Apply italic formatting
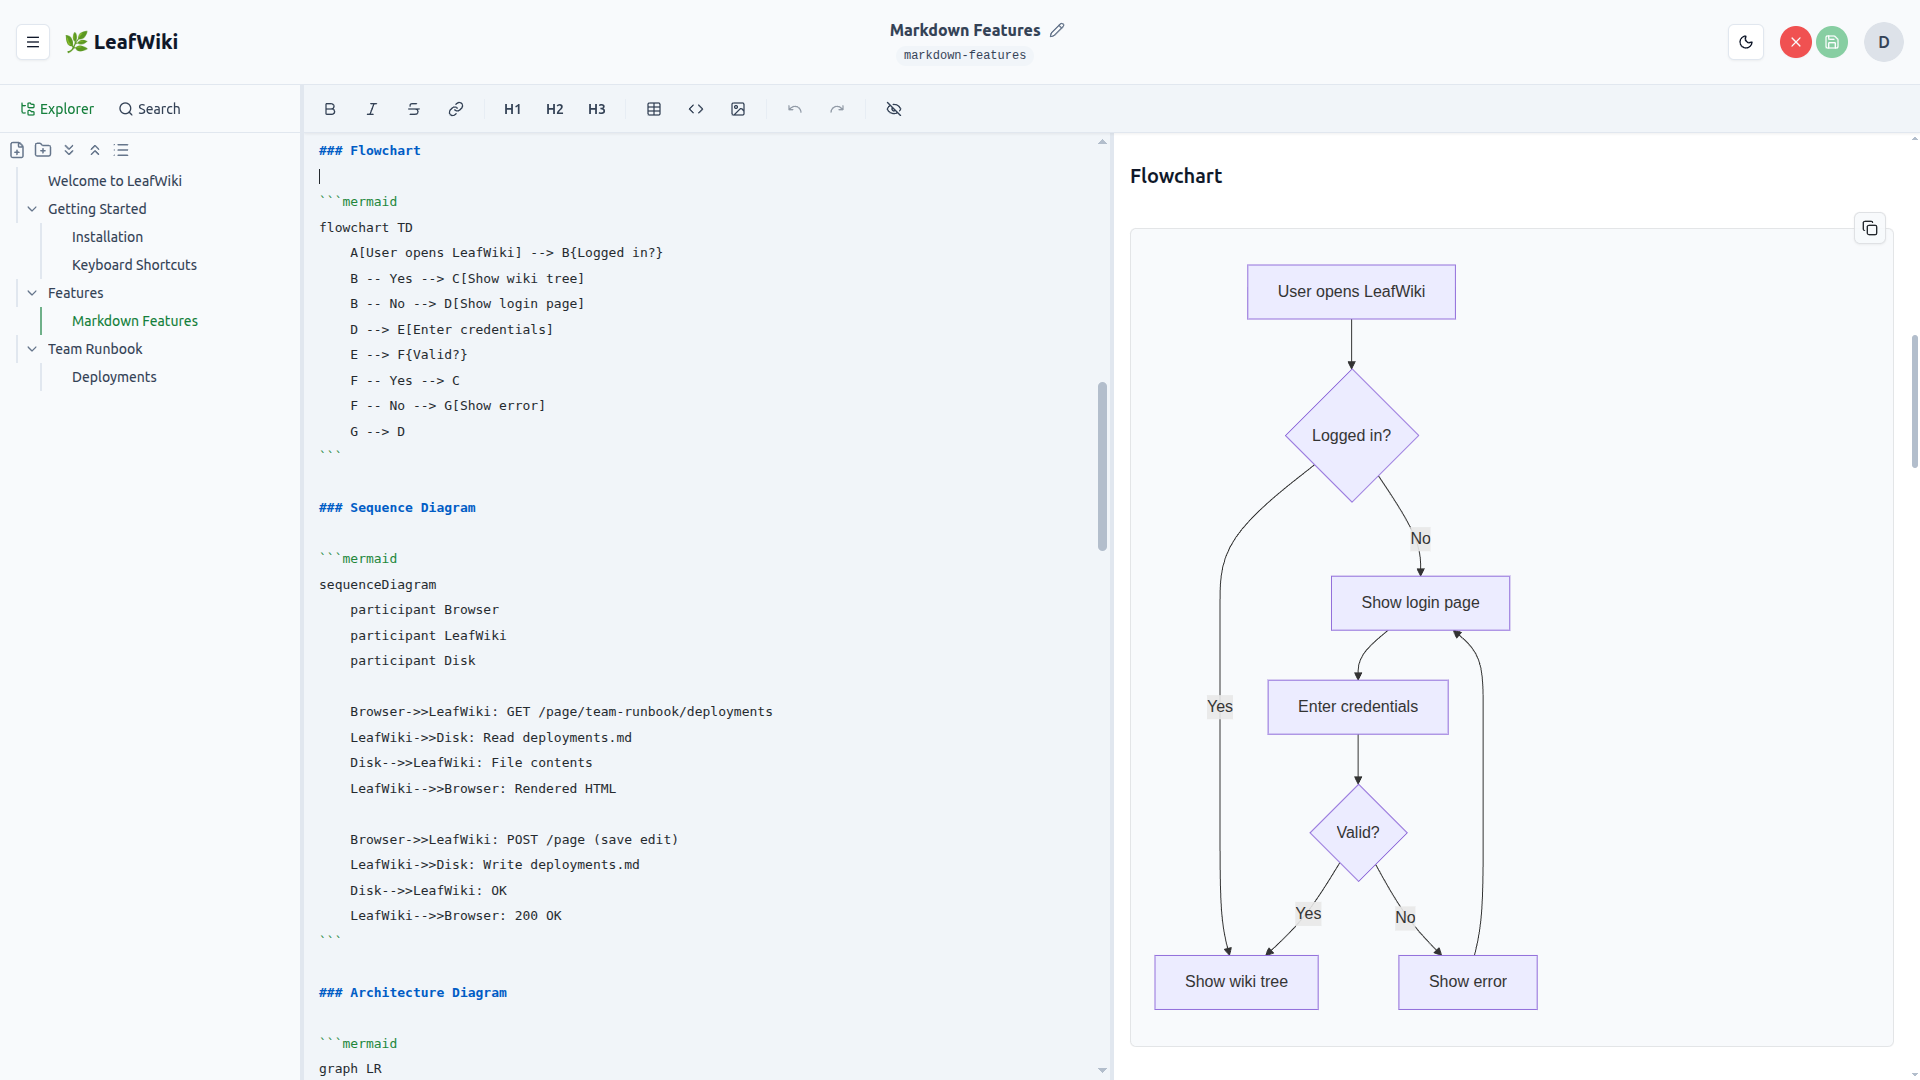 click(x=372, y=109)
